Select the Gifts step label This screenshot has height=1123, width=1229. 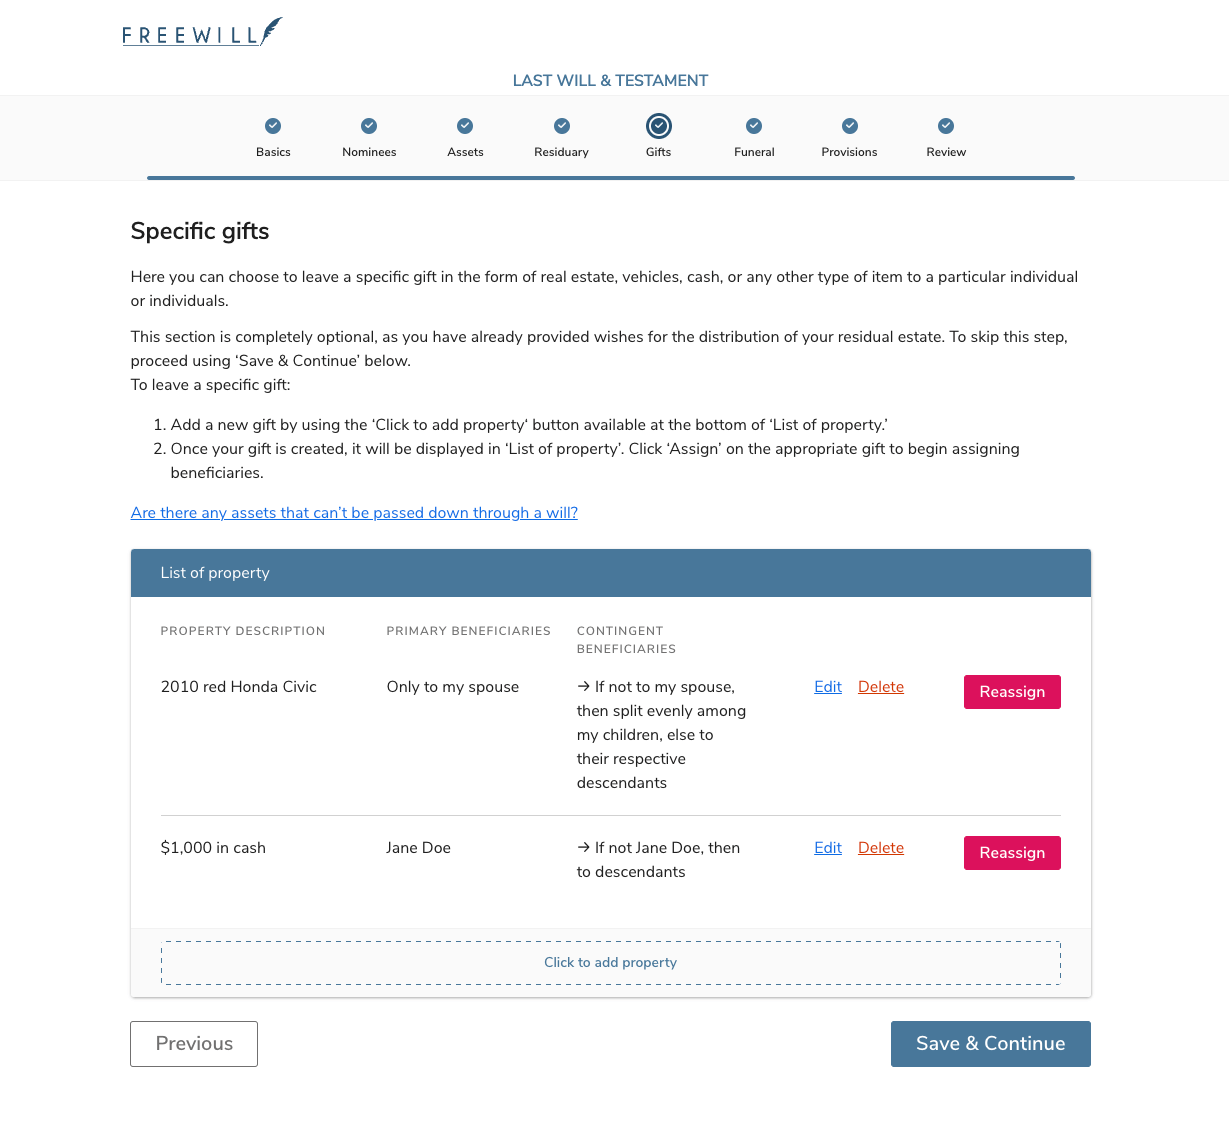click(658, 152)
